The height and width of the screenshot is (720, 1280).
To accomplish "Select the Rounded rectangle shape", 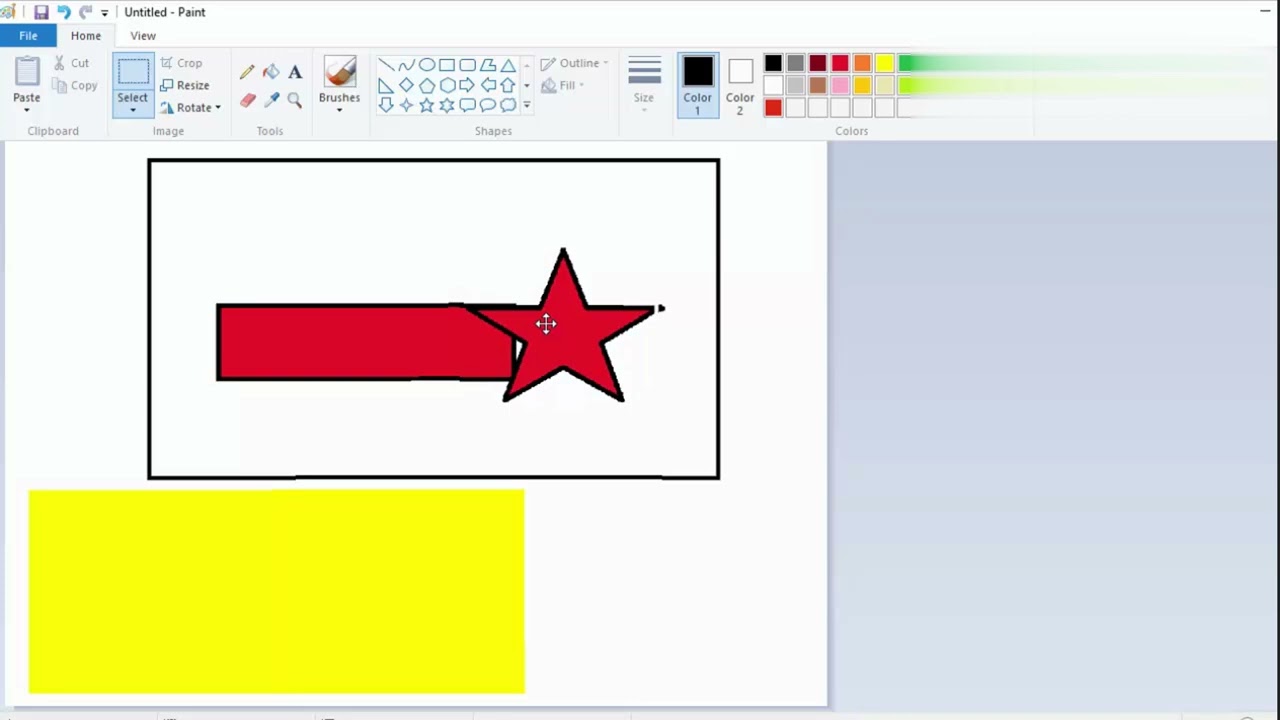I will point(467,65).
